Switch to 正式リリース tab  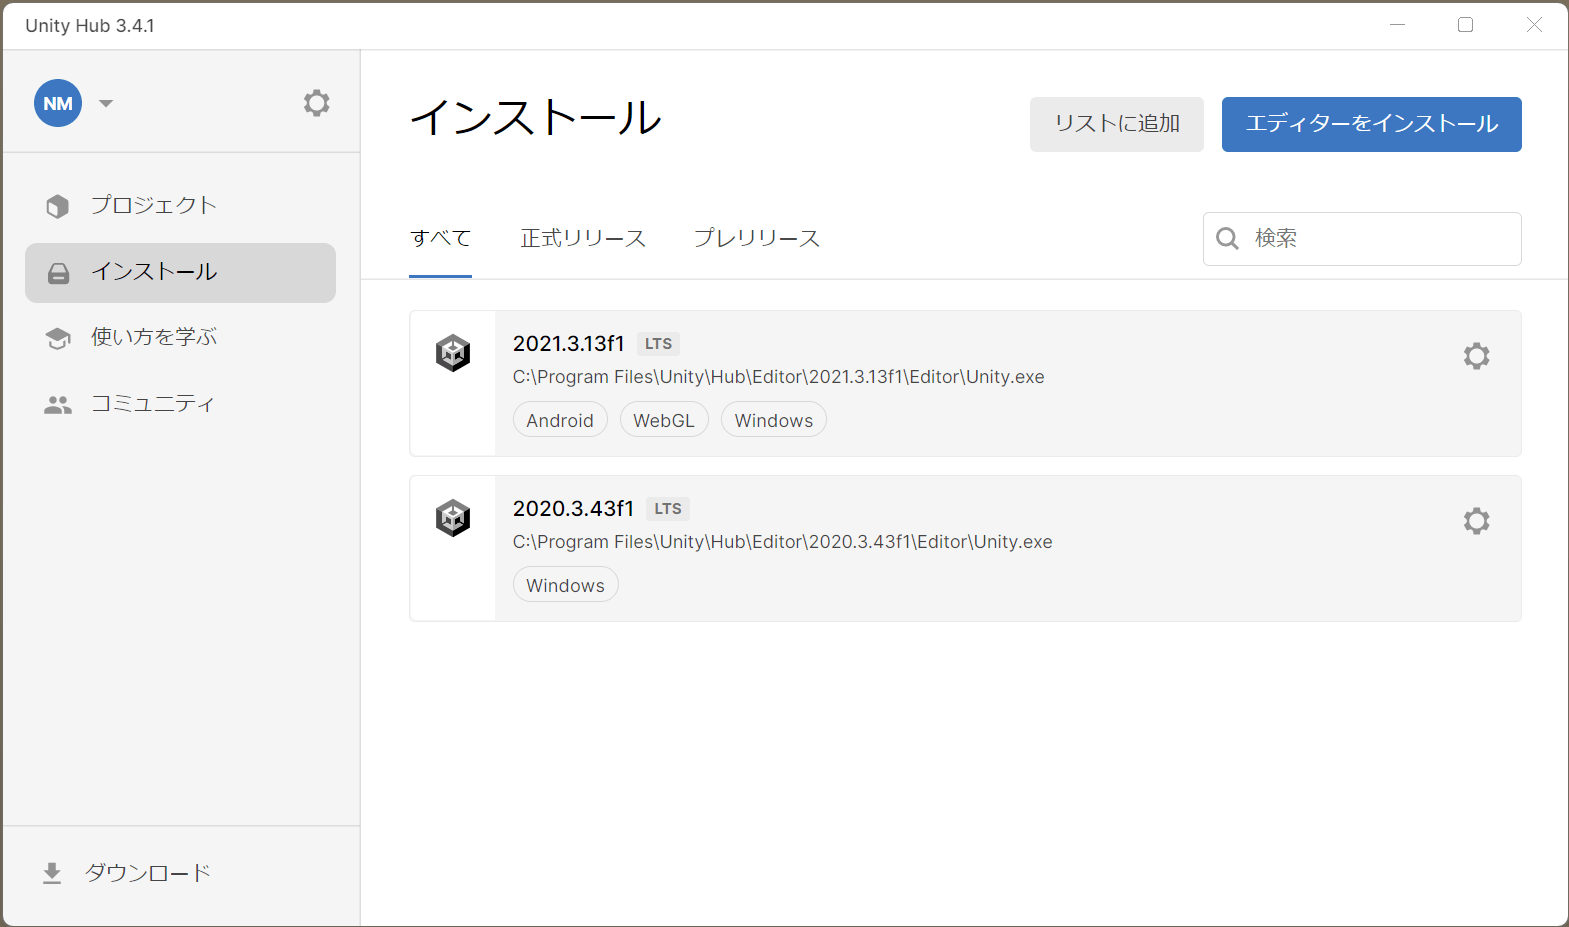pyautogui.click(x=583, y=238)
